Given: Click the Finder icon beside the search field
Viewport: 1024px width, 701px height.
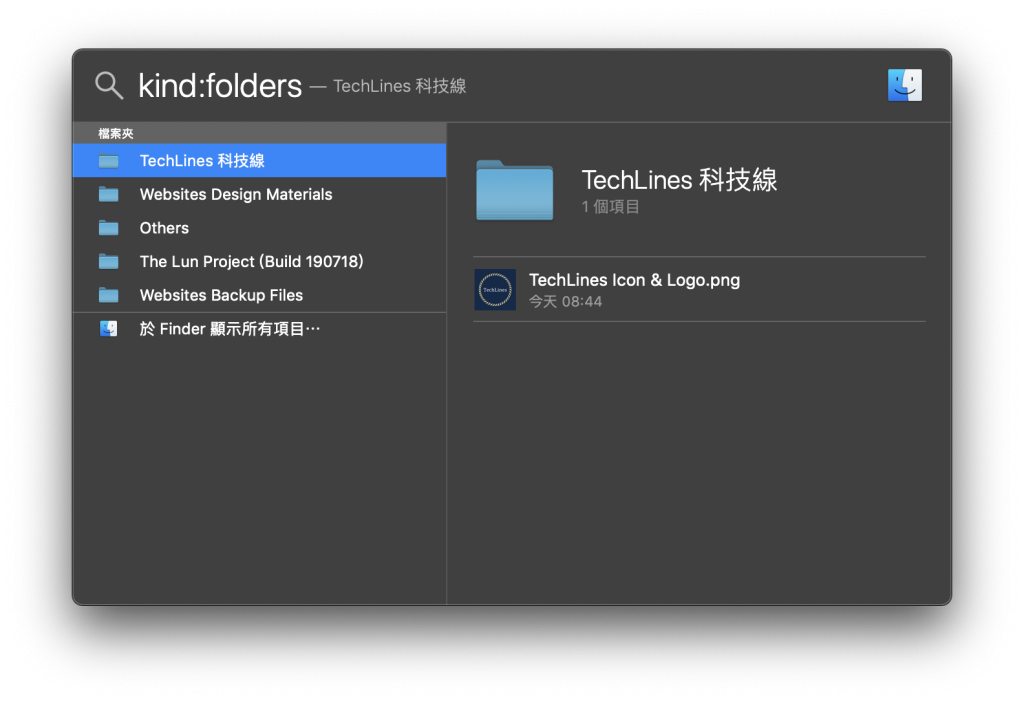Looking at the screenshot, I should pyautogui.click(x=904, y=85).
